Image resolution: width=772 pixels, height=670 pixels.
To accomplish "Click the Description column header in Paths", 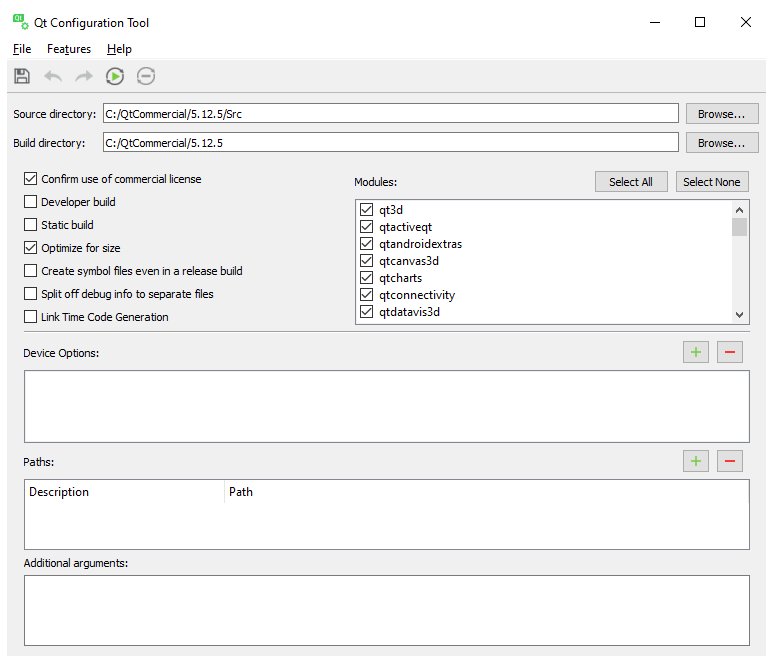I will (125, 492).
